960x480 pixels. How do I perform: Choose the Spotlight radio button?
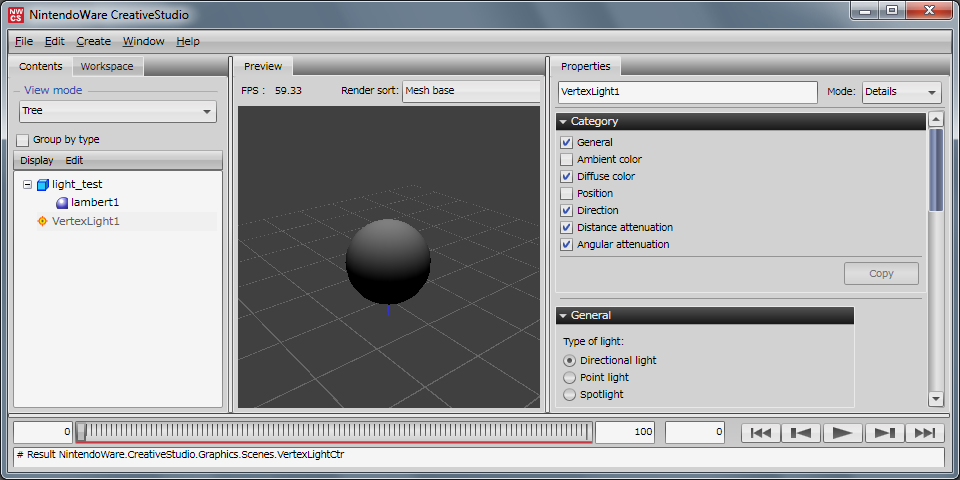[570, 395]
